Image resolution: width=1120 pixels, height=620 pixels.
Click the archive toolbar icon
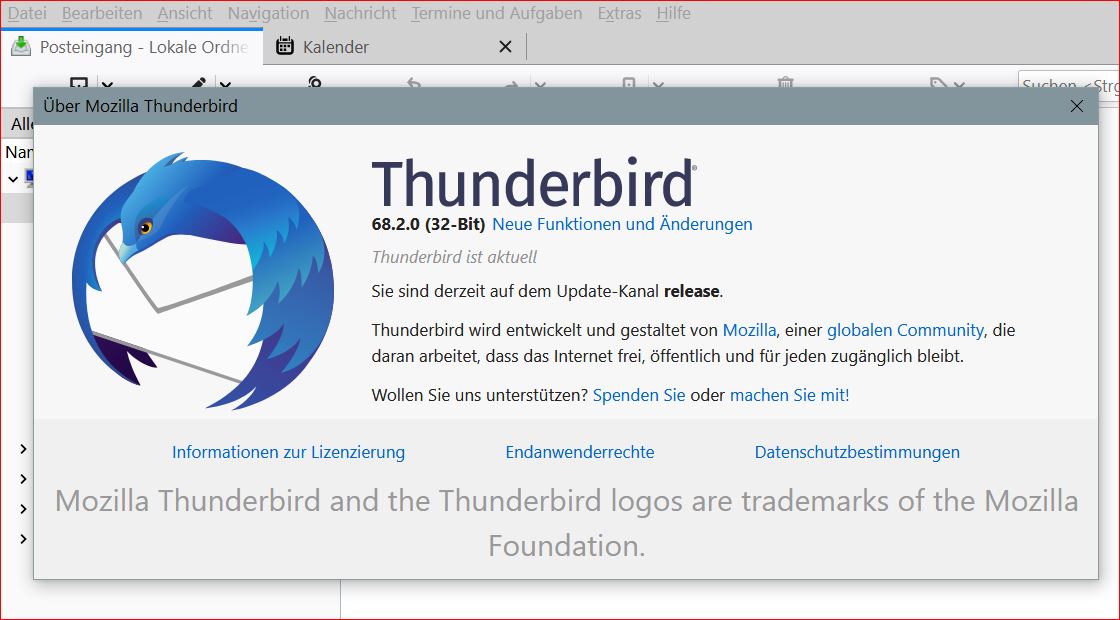point(629,82)
